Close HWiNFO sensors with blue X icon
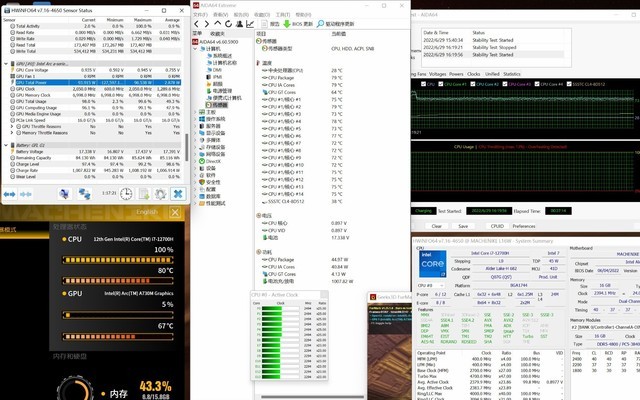This screenshot has height=400, width=640. point(178,194)
